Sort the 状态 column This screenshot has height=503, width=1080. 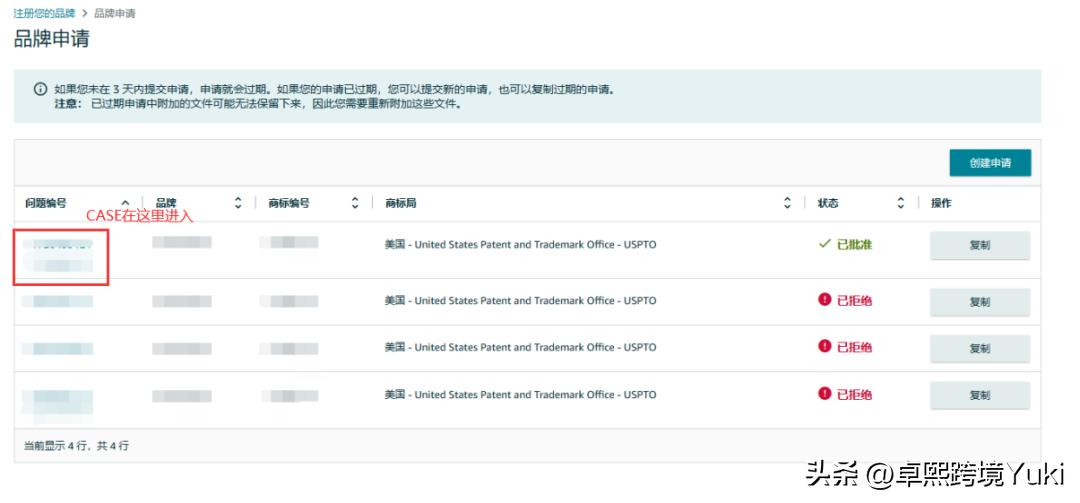click(900, 203)
